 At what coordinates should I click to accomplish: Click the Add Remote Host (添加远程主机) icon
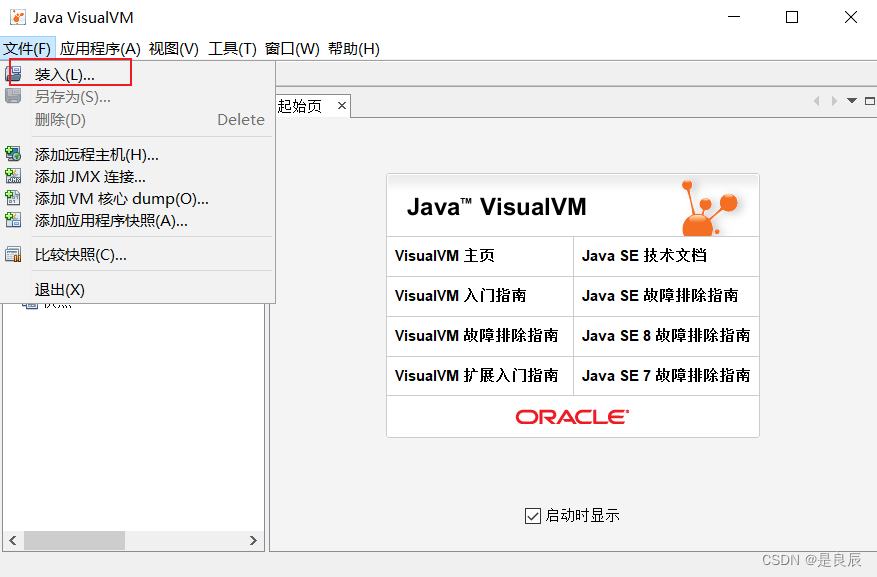13,154
